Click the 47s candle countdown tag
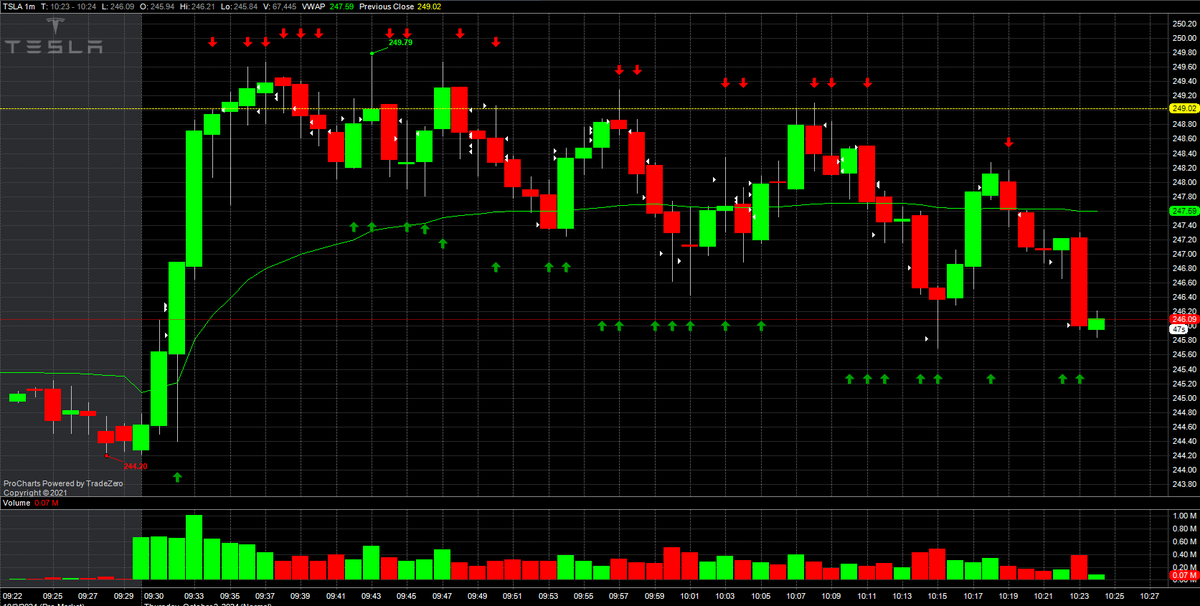This screenshot has height=606, width=1200. [1178, 328]
